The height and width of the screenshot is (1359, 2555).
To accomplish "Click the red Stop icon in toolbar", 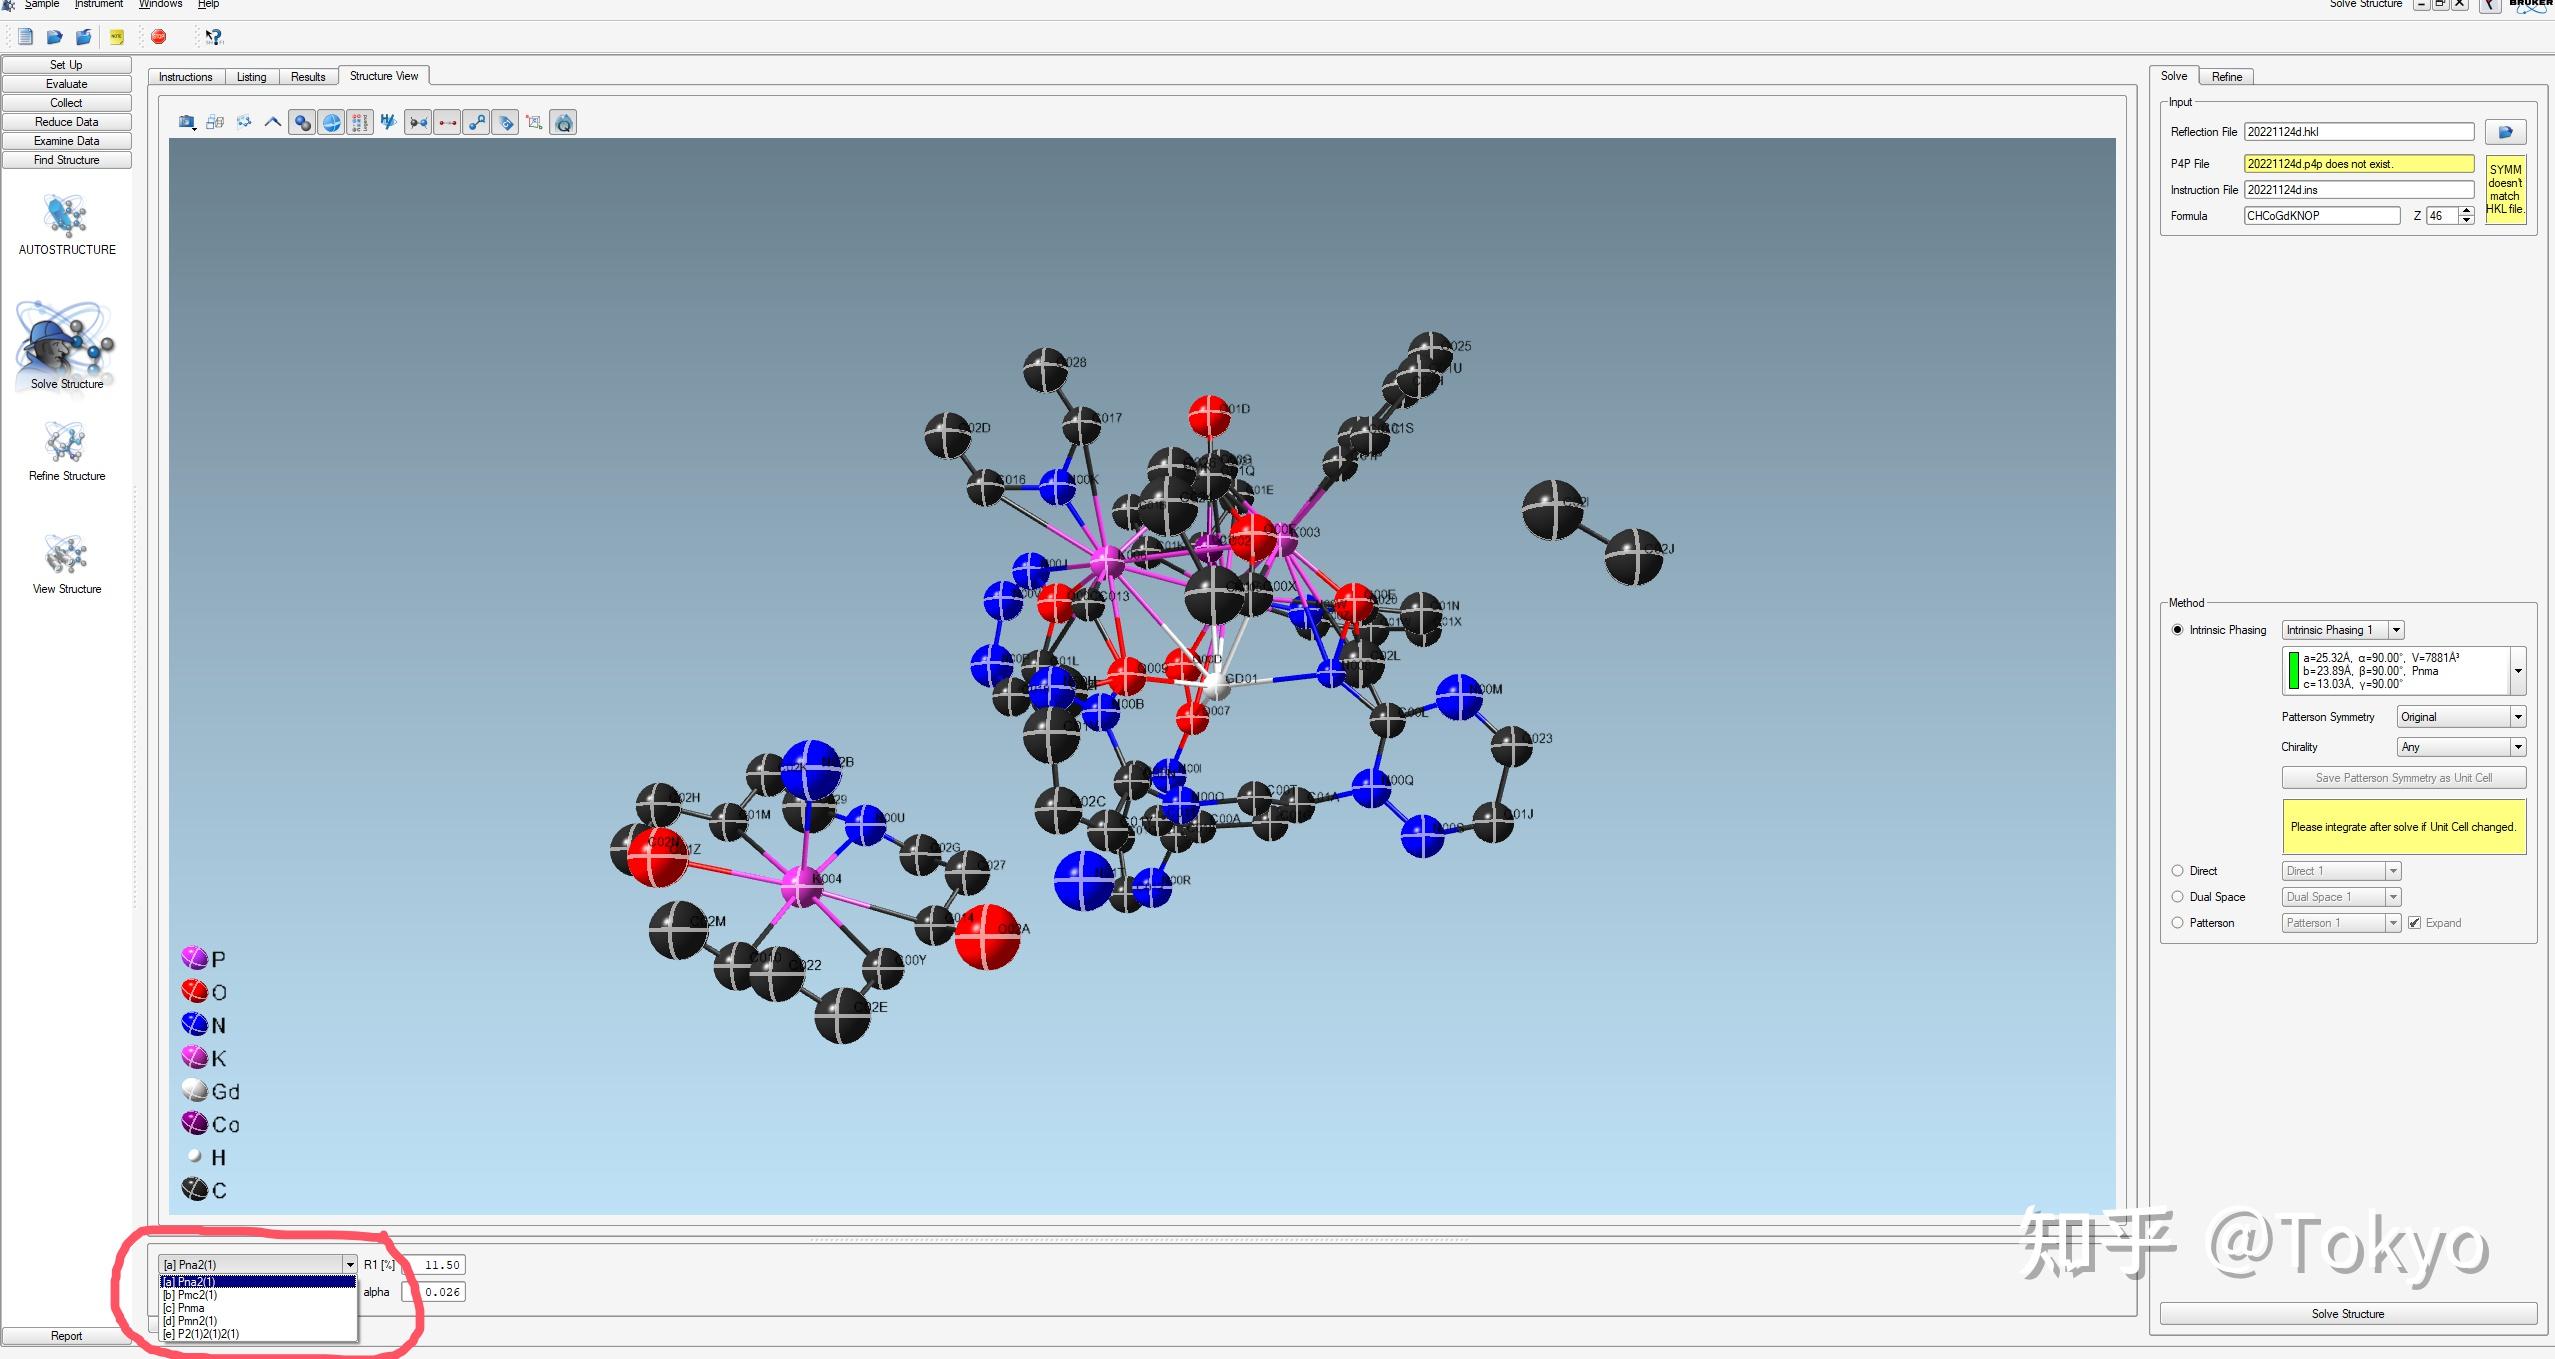I will click(x=158, y=37).
